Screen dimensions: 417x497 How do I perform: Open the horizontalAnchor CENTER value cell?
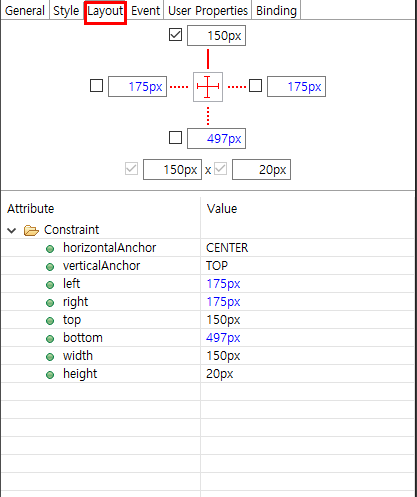tap(307, 248)
